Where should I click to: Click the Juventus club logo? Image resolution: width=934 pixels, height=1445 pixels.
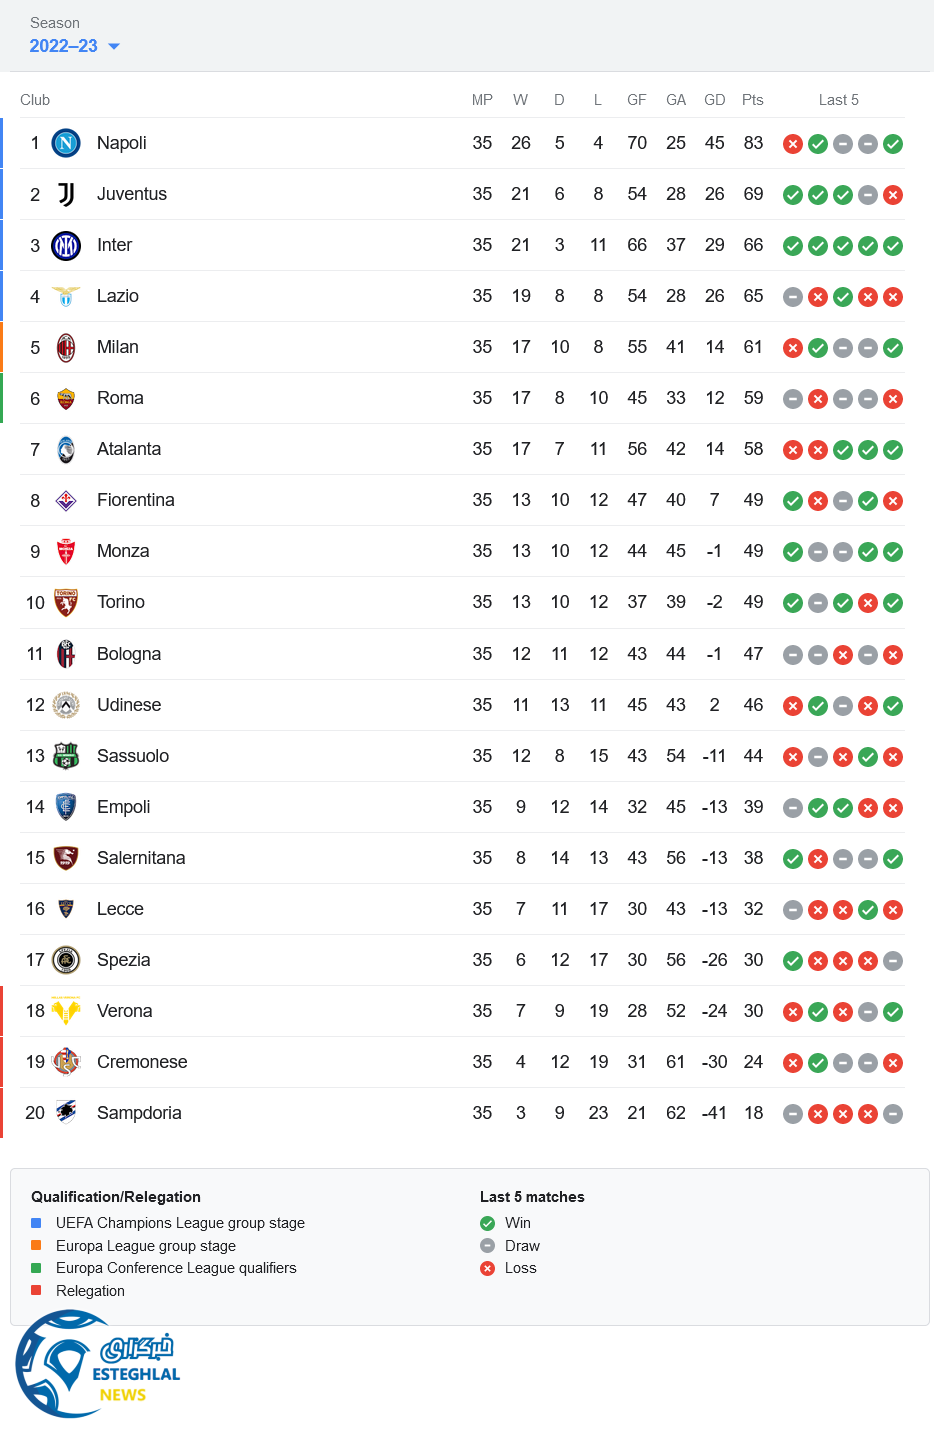pos(66,194)
